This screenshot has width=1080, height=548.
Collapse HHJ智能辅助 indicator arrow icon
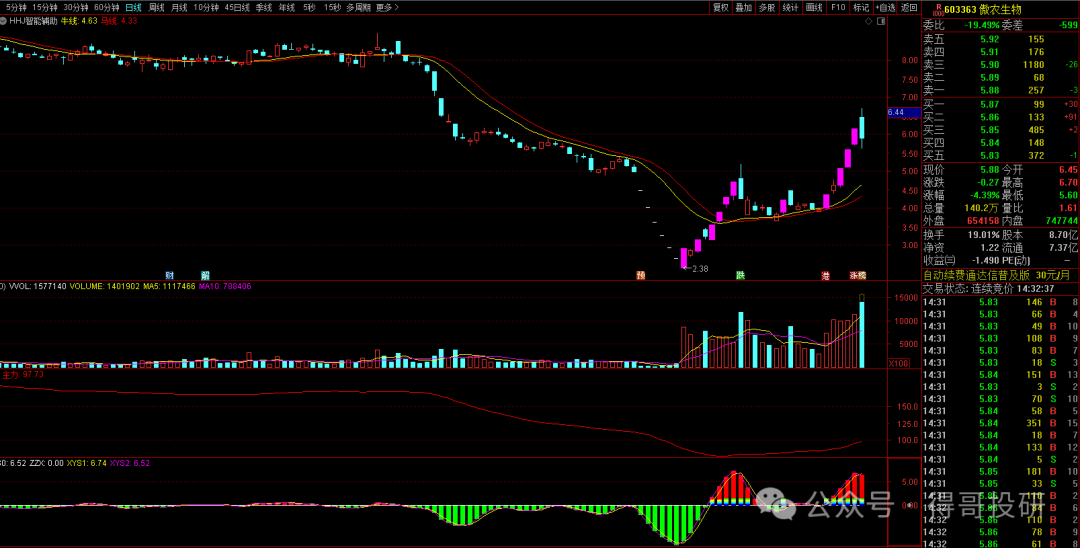[x=3, y=21]
